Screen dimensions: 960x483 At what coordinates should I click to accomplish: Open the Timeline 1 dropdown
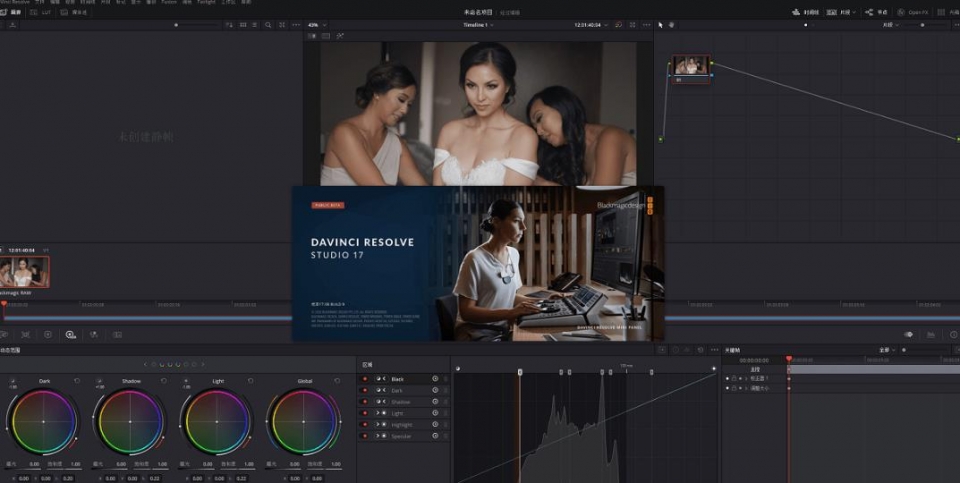478,25
